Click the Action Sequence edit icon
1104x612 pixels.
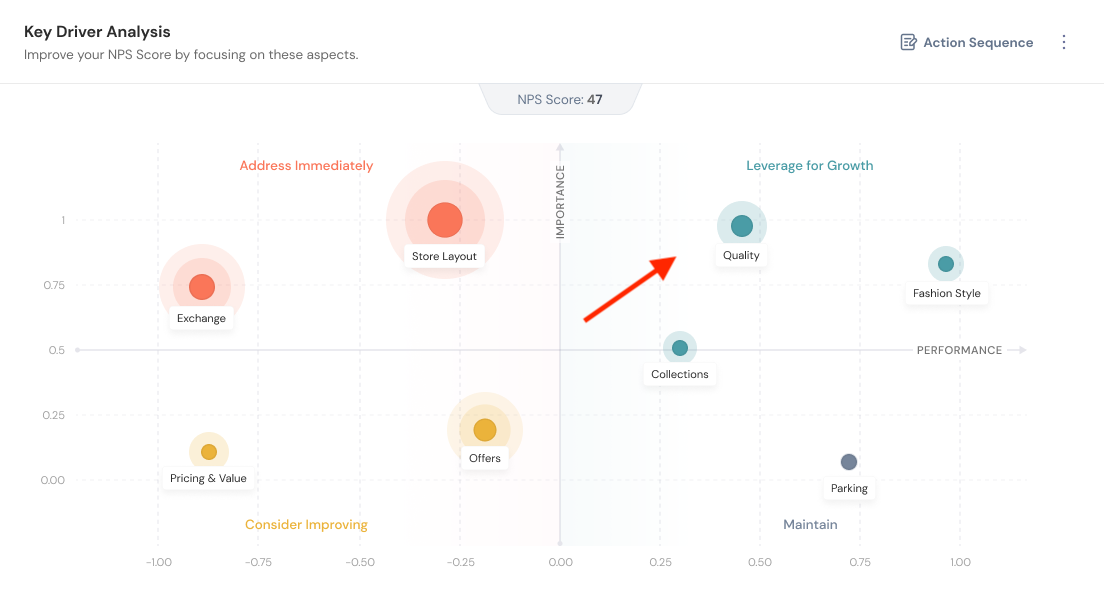click(x=908, y=42)
